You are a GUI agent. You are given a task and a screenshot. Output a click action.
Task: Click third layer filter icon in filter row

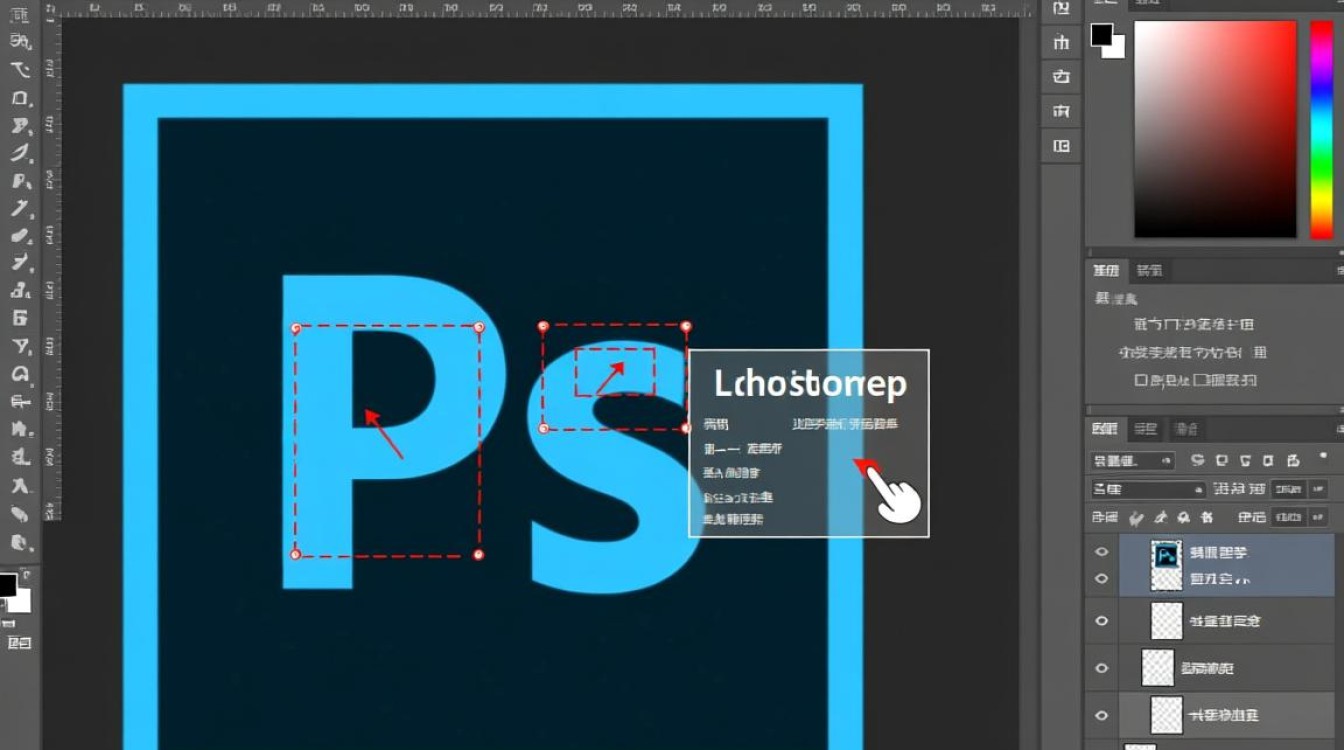click(x=1246, y=461)
